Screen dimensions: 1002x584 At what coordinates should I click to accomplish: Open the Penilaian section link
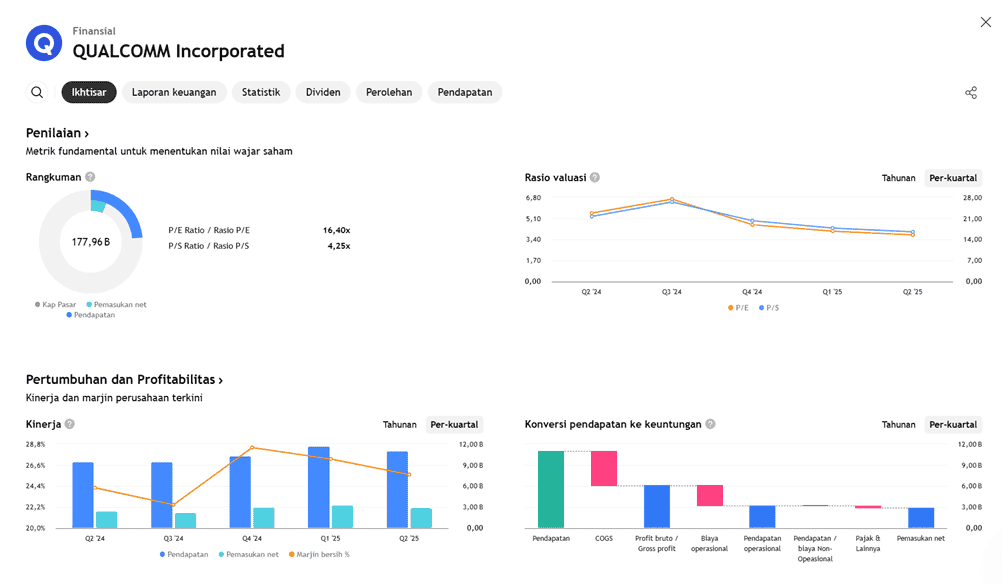pos(58,133)
